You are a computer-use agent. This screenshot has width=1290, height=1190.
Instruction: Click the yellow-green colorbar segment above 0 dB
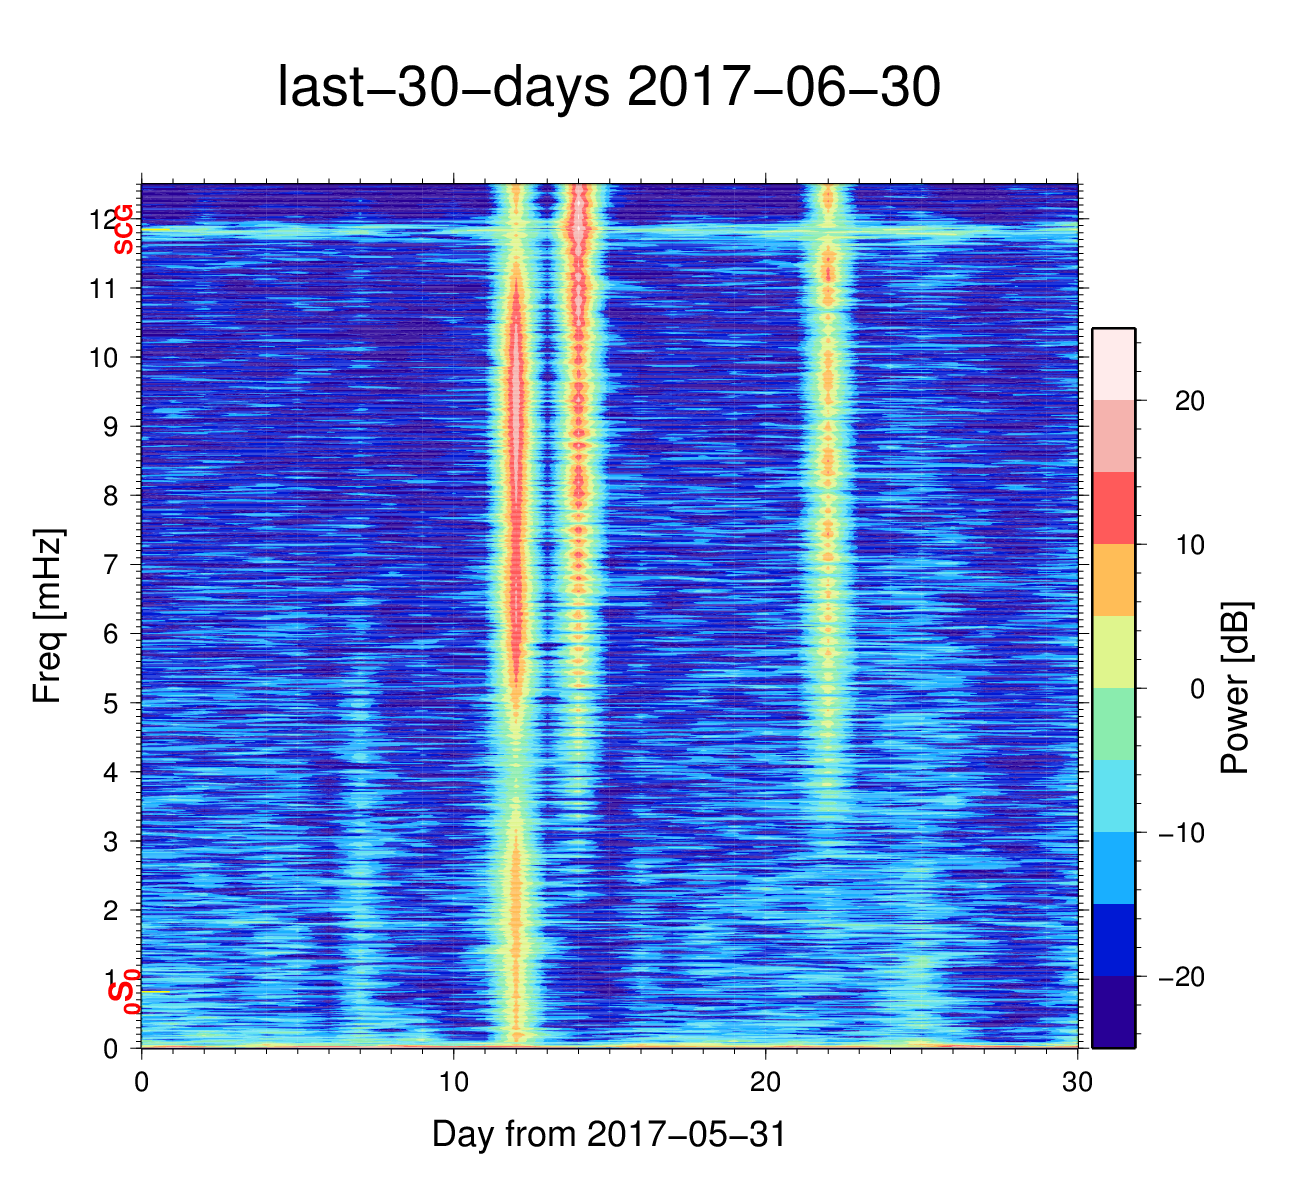1113,652
